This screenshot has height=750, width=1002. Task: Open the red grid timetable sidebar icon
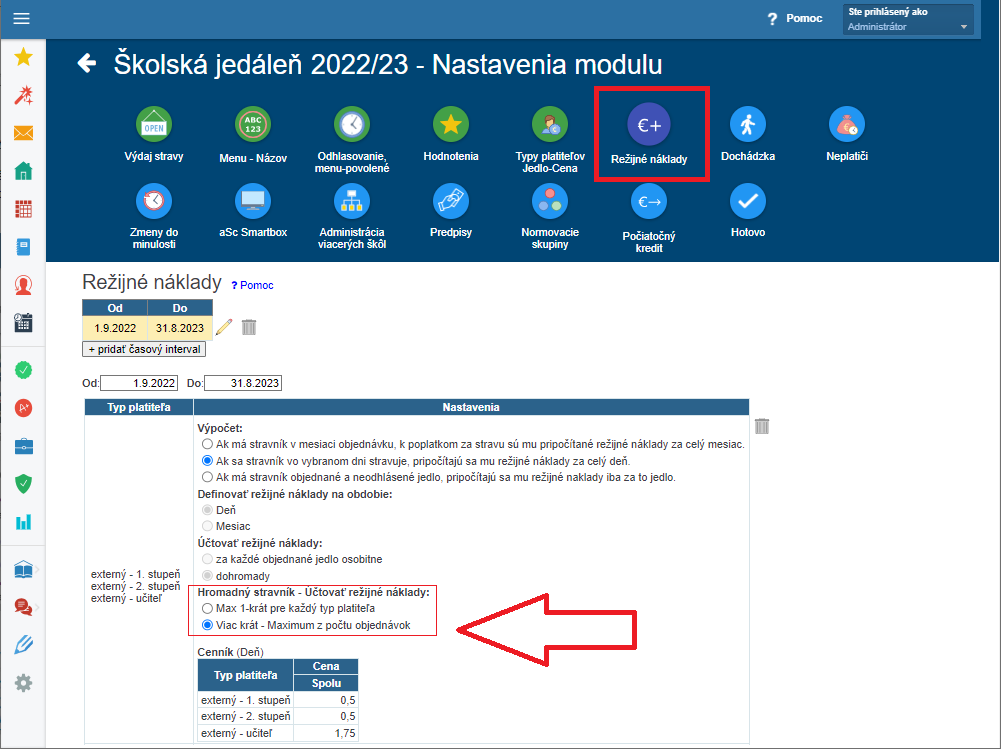24,209
